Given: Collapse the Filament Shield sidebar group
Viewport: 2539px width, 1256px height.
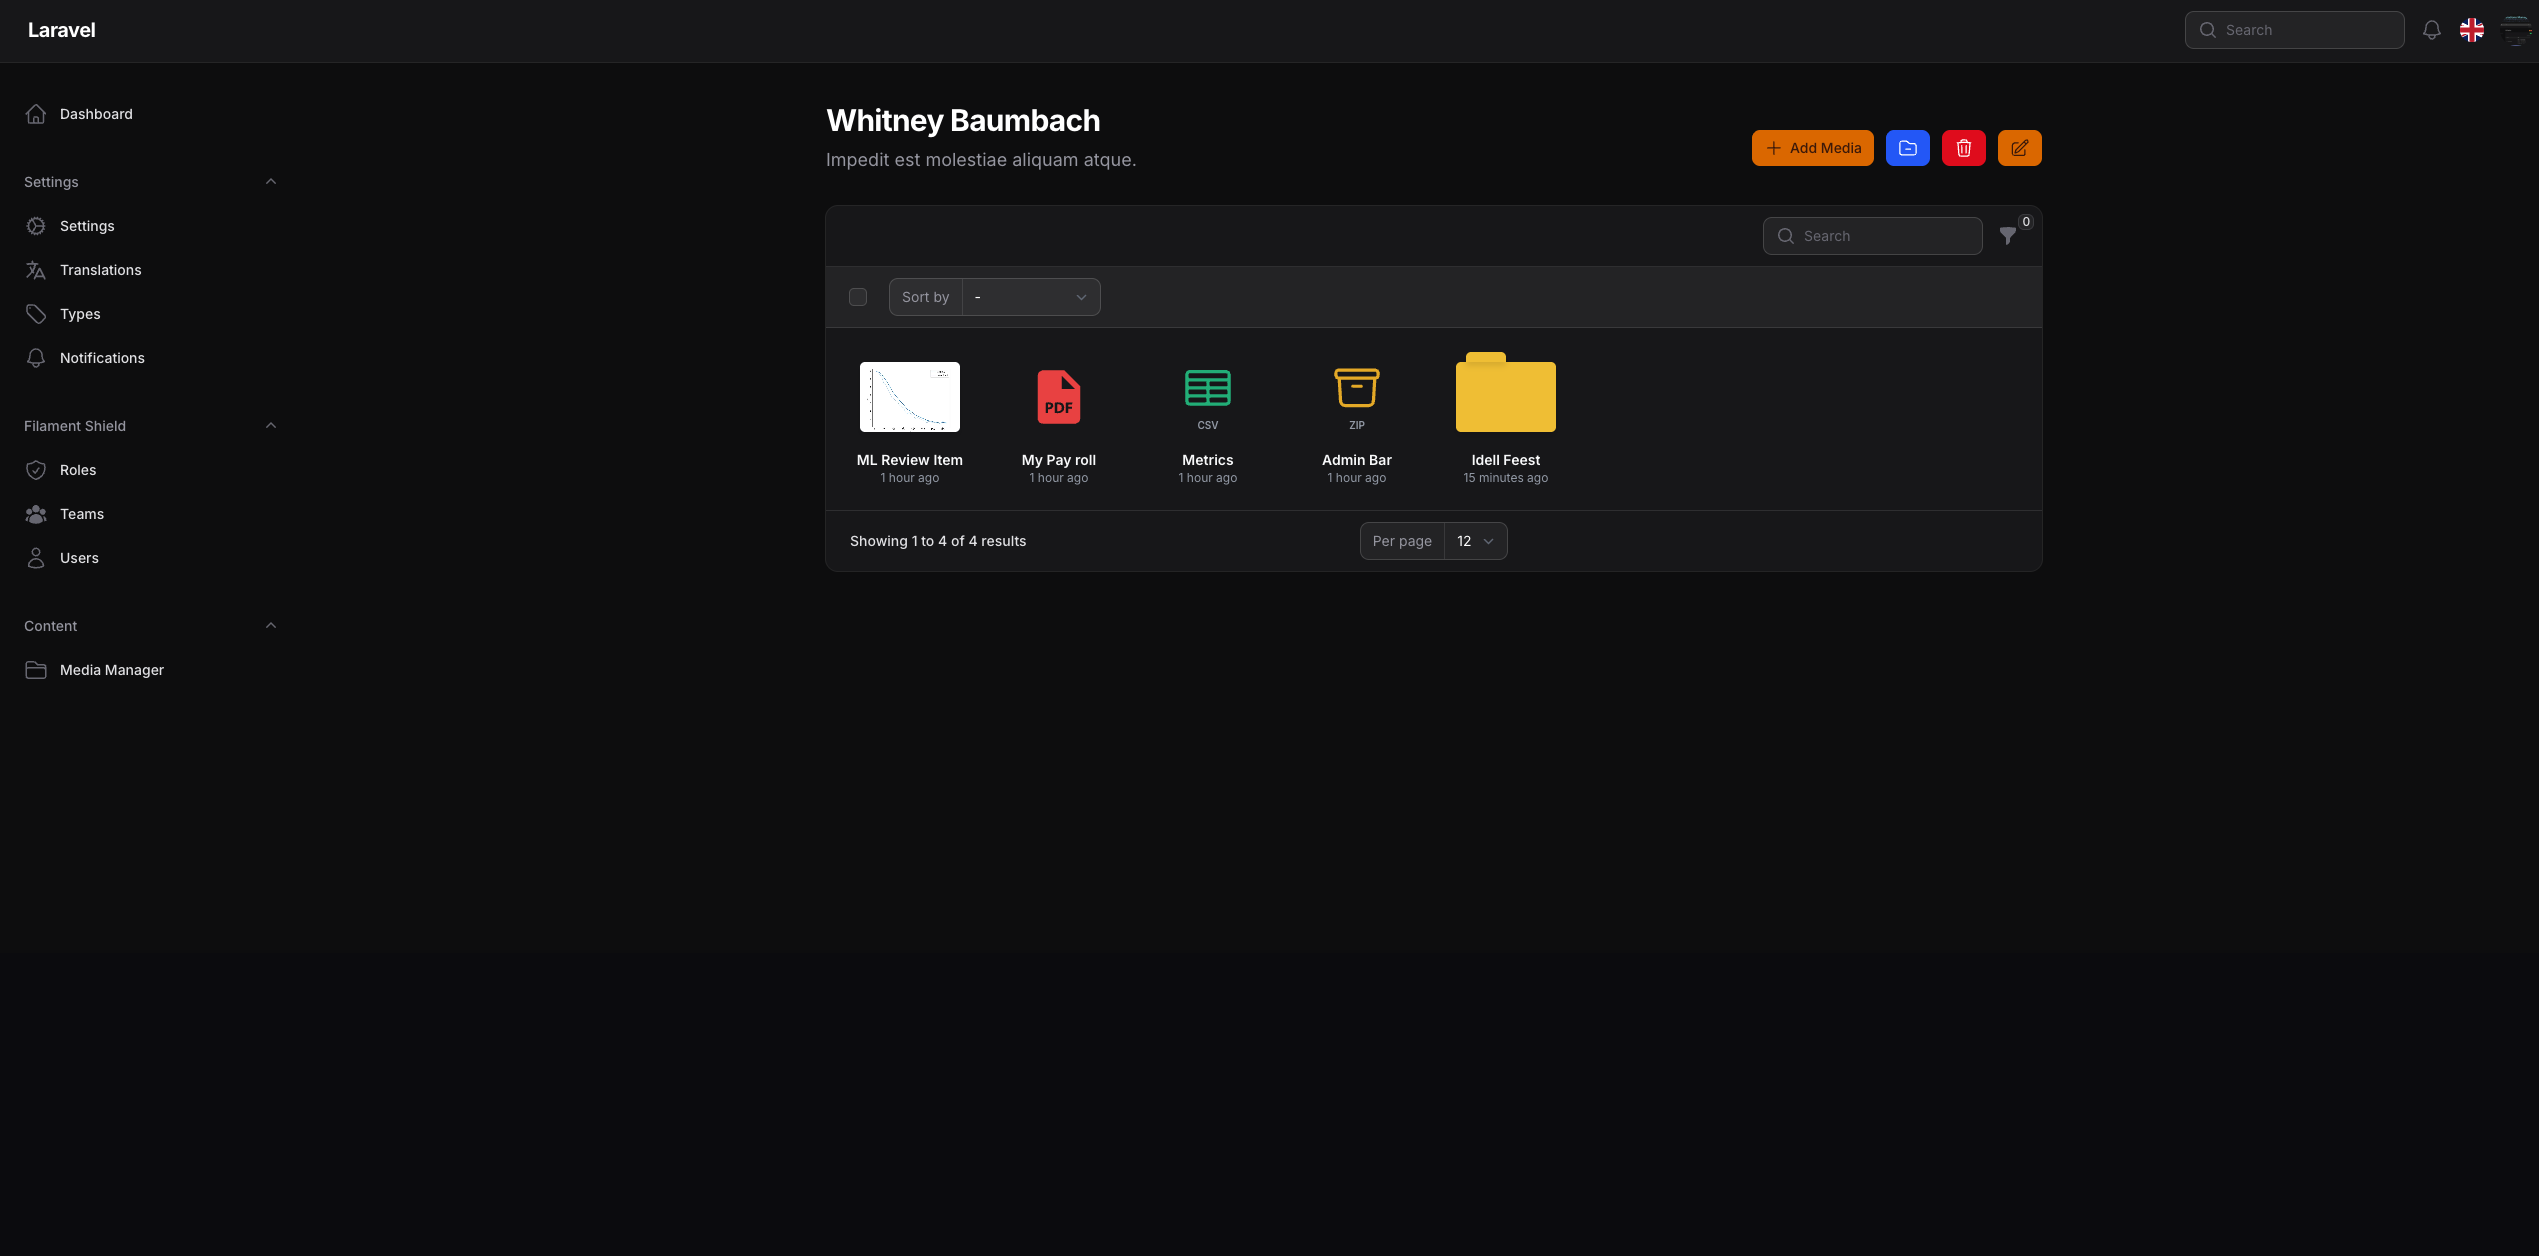Looking at the screenshot, I should [x=270, y=426].
